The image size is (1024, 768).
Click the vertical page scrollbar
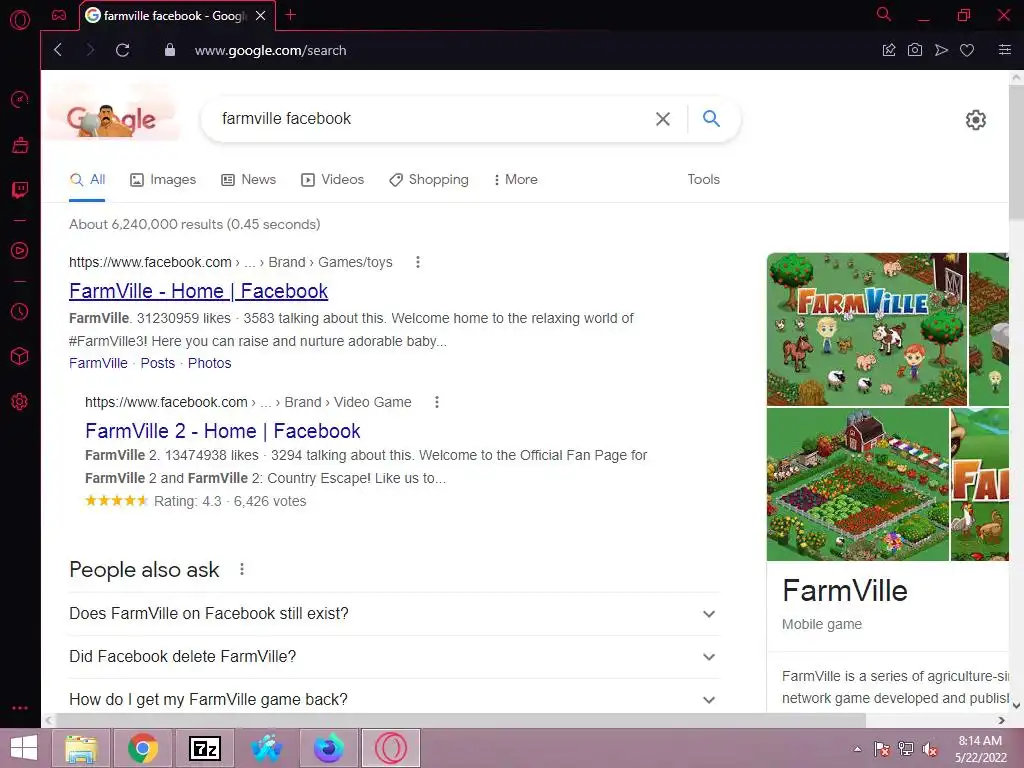(1016, 152)
